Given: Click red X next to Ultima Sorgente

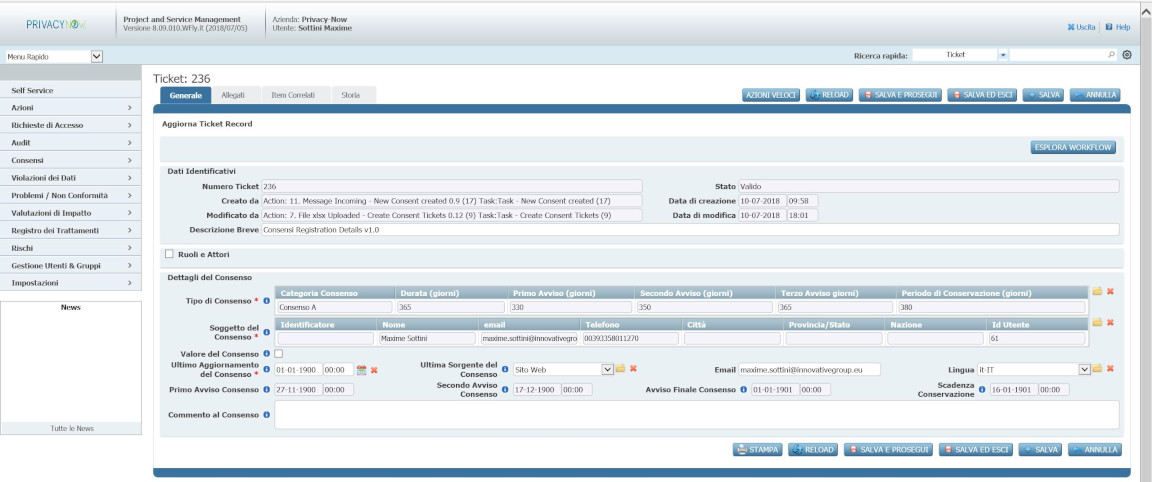Looking at the screenshot, I should click(x=633, y=369).
